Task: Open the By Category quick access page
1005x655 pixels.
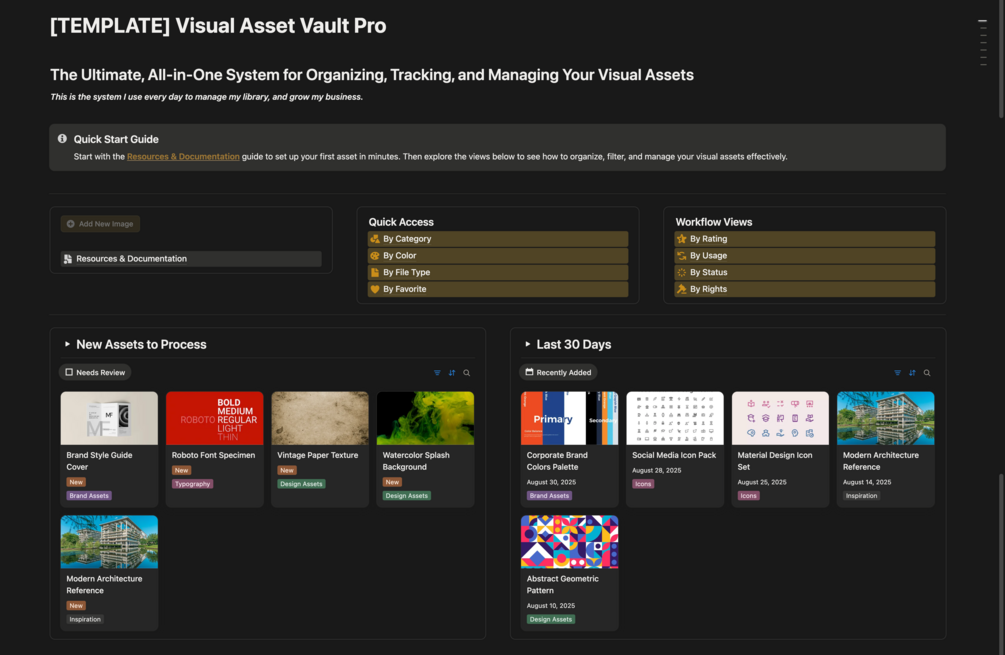Action: (498, 238)
